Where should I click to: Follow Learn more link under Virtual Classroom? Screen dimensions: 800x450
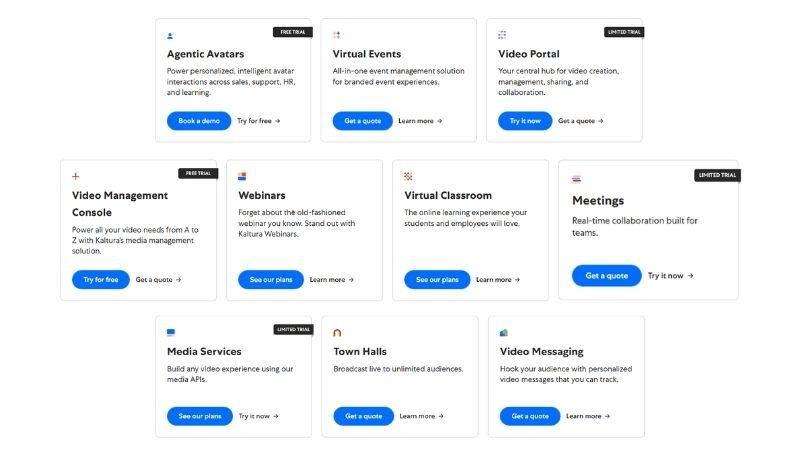click(x=497, y=280)
